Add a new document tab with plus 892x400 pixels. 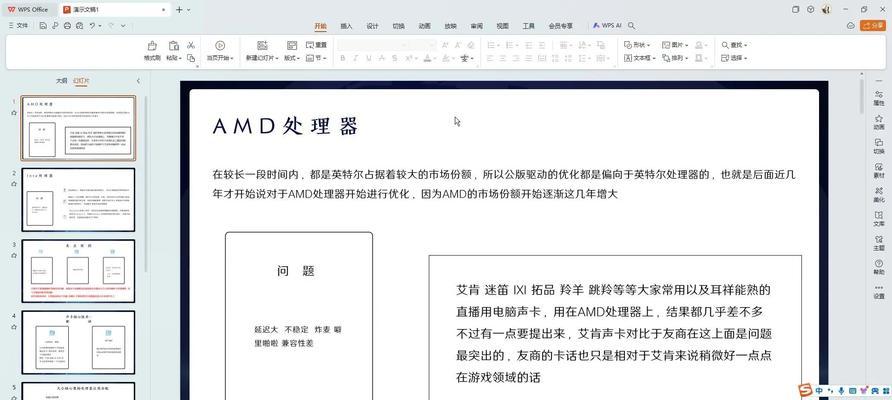(179, 10)
